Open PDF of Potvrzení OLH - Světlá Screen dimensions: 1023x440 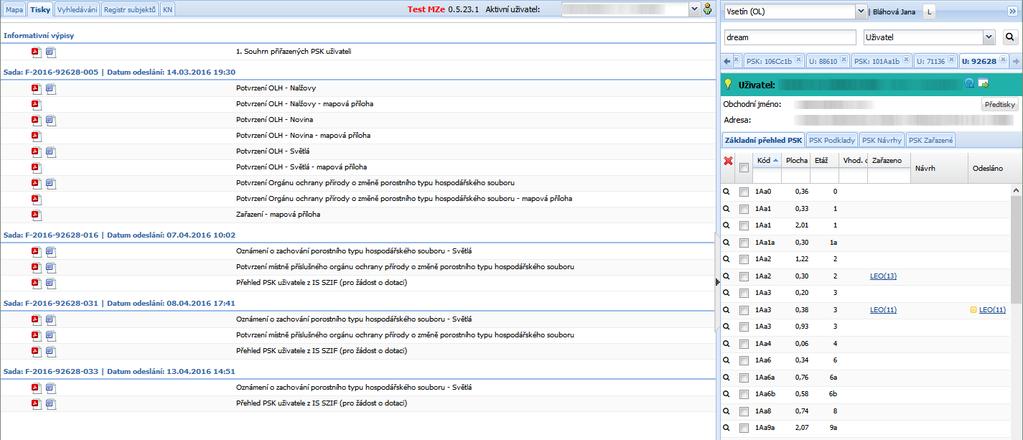[37, 151]
